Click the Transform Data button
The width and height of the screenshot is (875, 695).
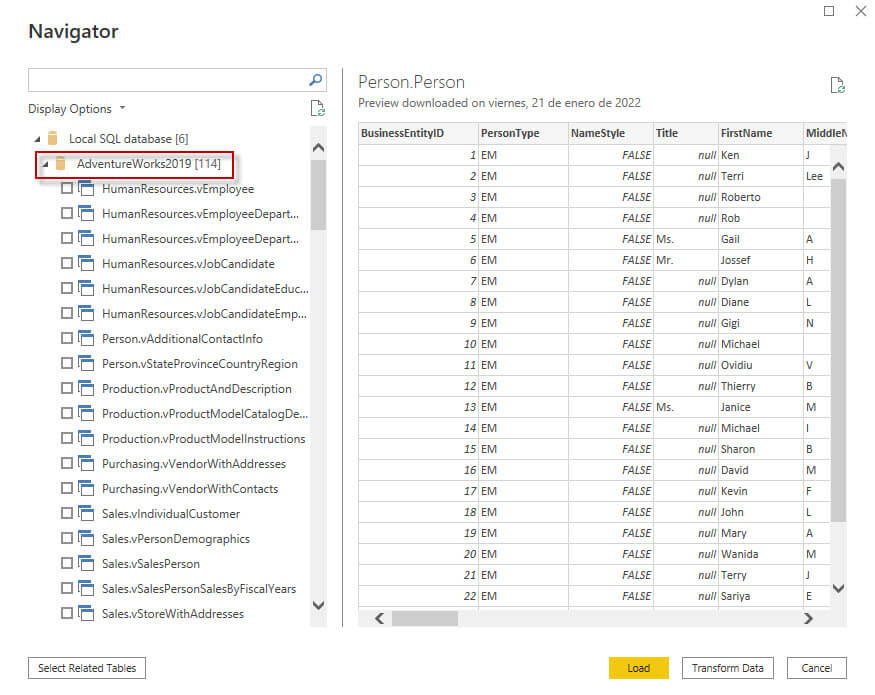[x=727, y=668]
